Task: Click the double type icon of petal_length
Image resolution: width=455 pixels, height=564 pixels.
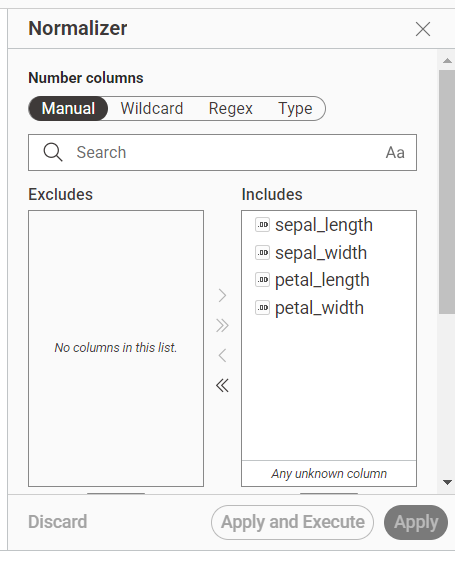Action: click(262, 280)
